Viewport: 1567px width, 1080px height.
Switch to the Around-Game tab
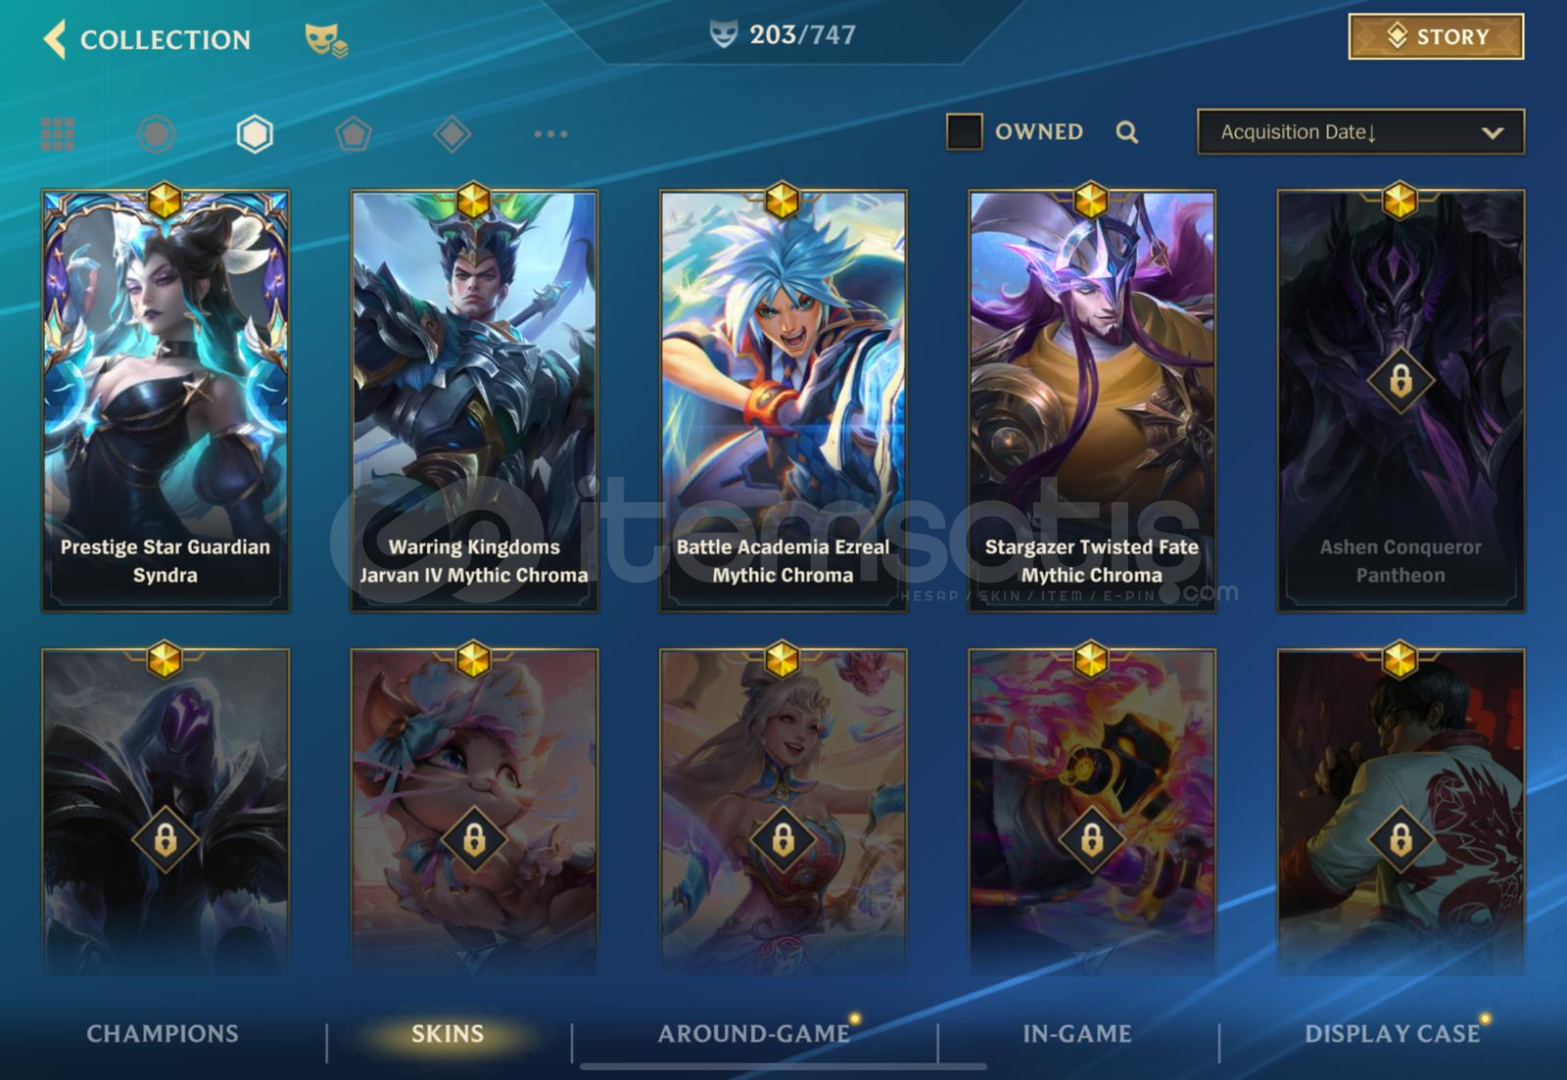pos(754,1033)
